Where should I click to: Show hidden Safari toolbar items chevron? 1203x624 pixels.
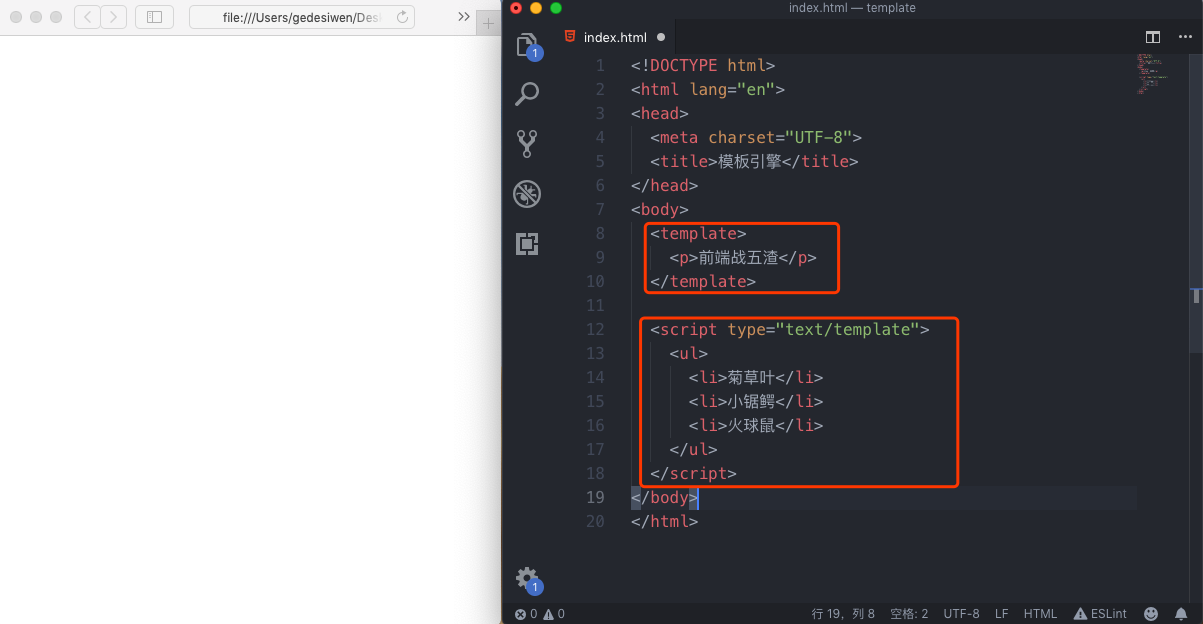tap(463, 17)
